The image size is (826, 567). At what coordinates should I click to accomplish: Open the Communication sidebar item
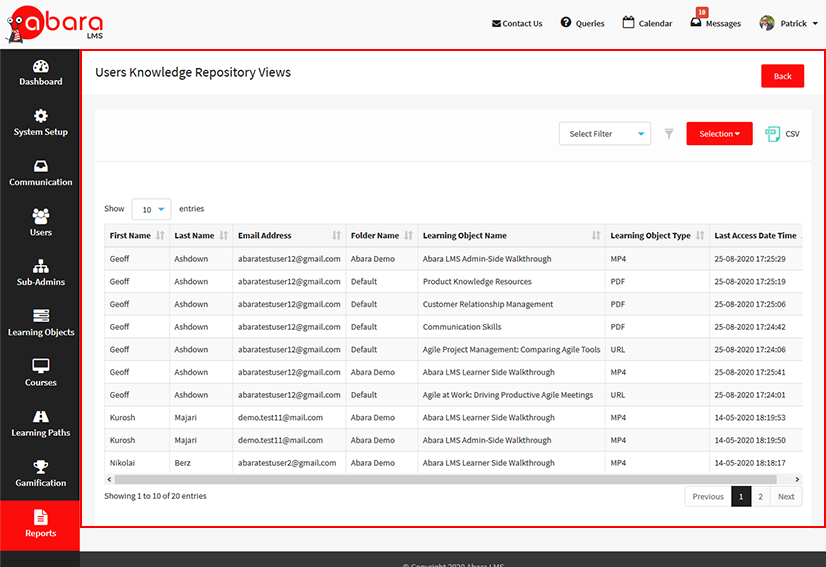tap(41, 173)
